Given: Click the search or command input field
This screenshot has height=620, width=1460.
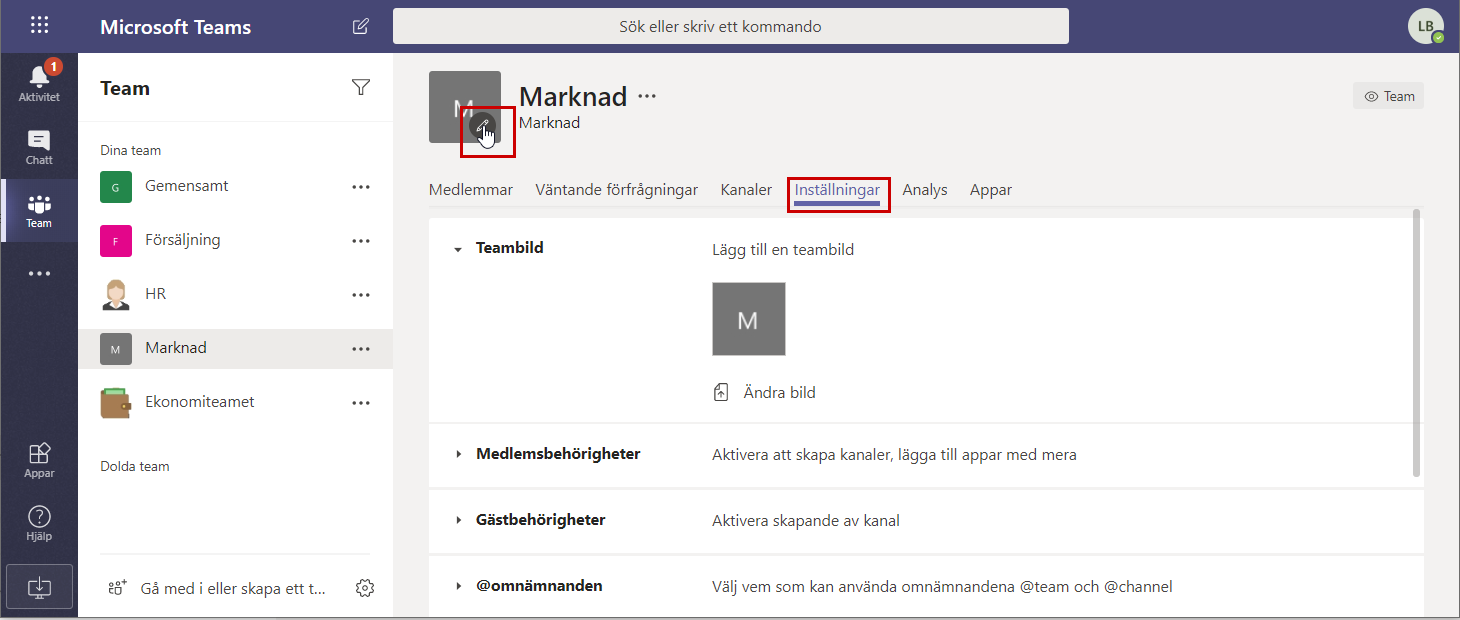Looking at the screenshot, I should coord(730,27).
